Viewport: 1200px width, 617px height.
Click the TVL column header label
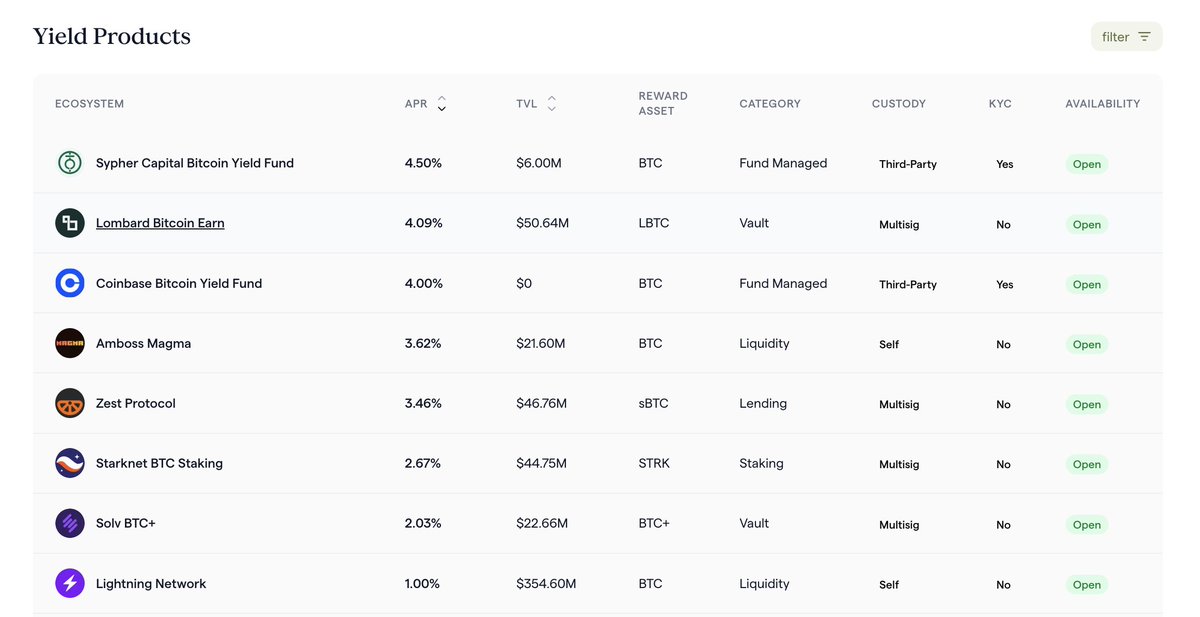tap(527, 104)
